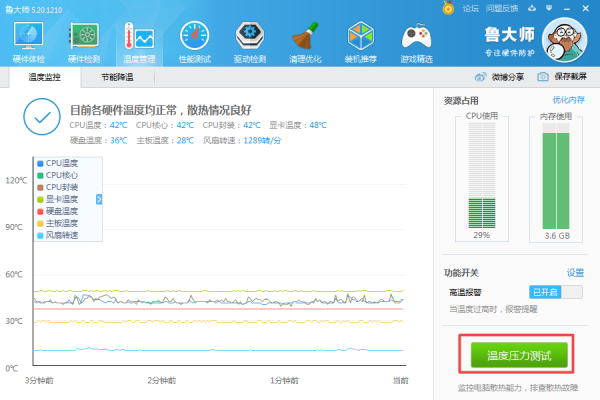Toggle 高温报警 switch 已开启
This screenshot has height=400, width=600.
pos(556,292)
